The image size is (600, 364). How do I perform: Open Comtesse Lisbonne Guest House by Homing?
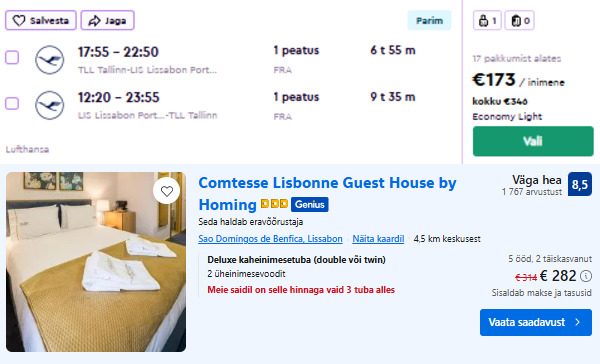pyautogui.click(x=327, y=194)
